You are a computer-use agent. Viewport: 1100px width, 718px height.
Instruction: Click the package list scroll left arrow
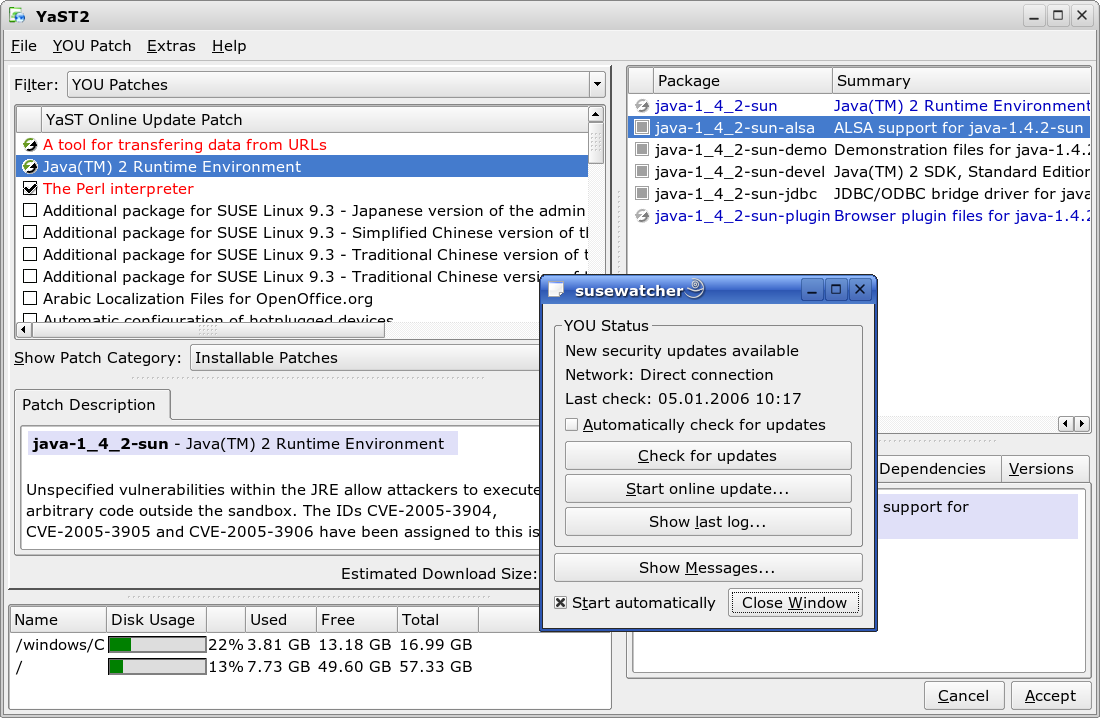(x=1066, y=423)
